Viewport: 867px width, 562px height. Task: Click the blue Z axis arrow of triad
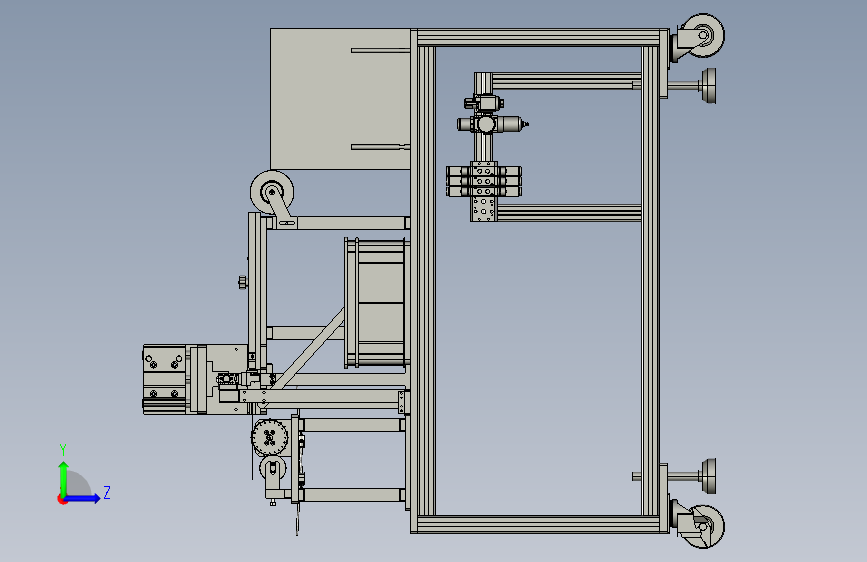pos(83,498)
